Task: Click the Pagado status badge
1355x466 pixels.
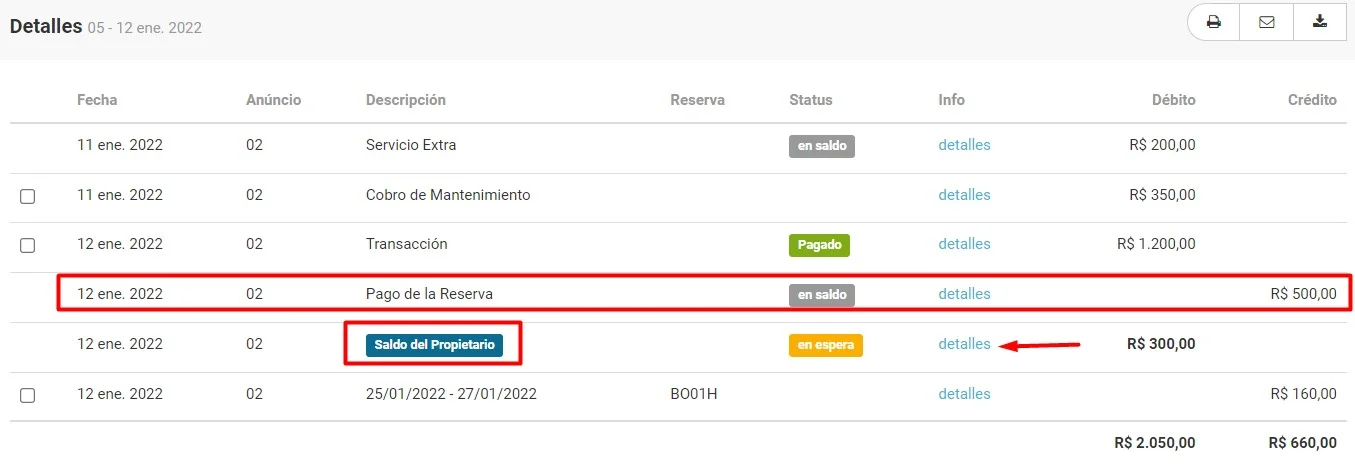Action: pyautogui.click(x=819, y=245)
